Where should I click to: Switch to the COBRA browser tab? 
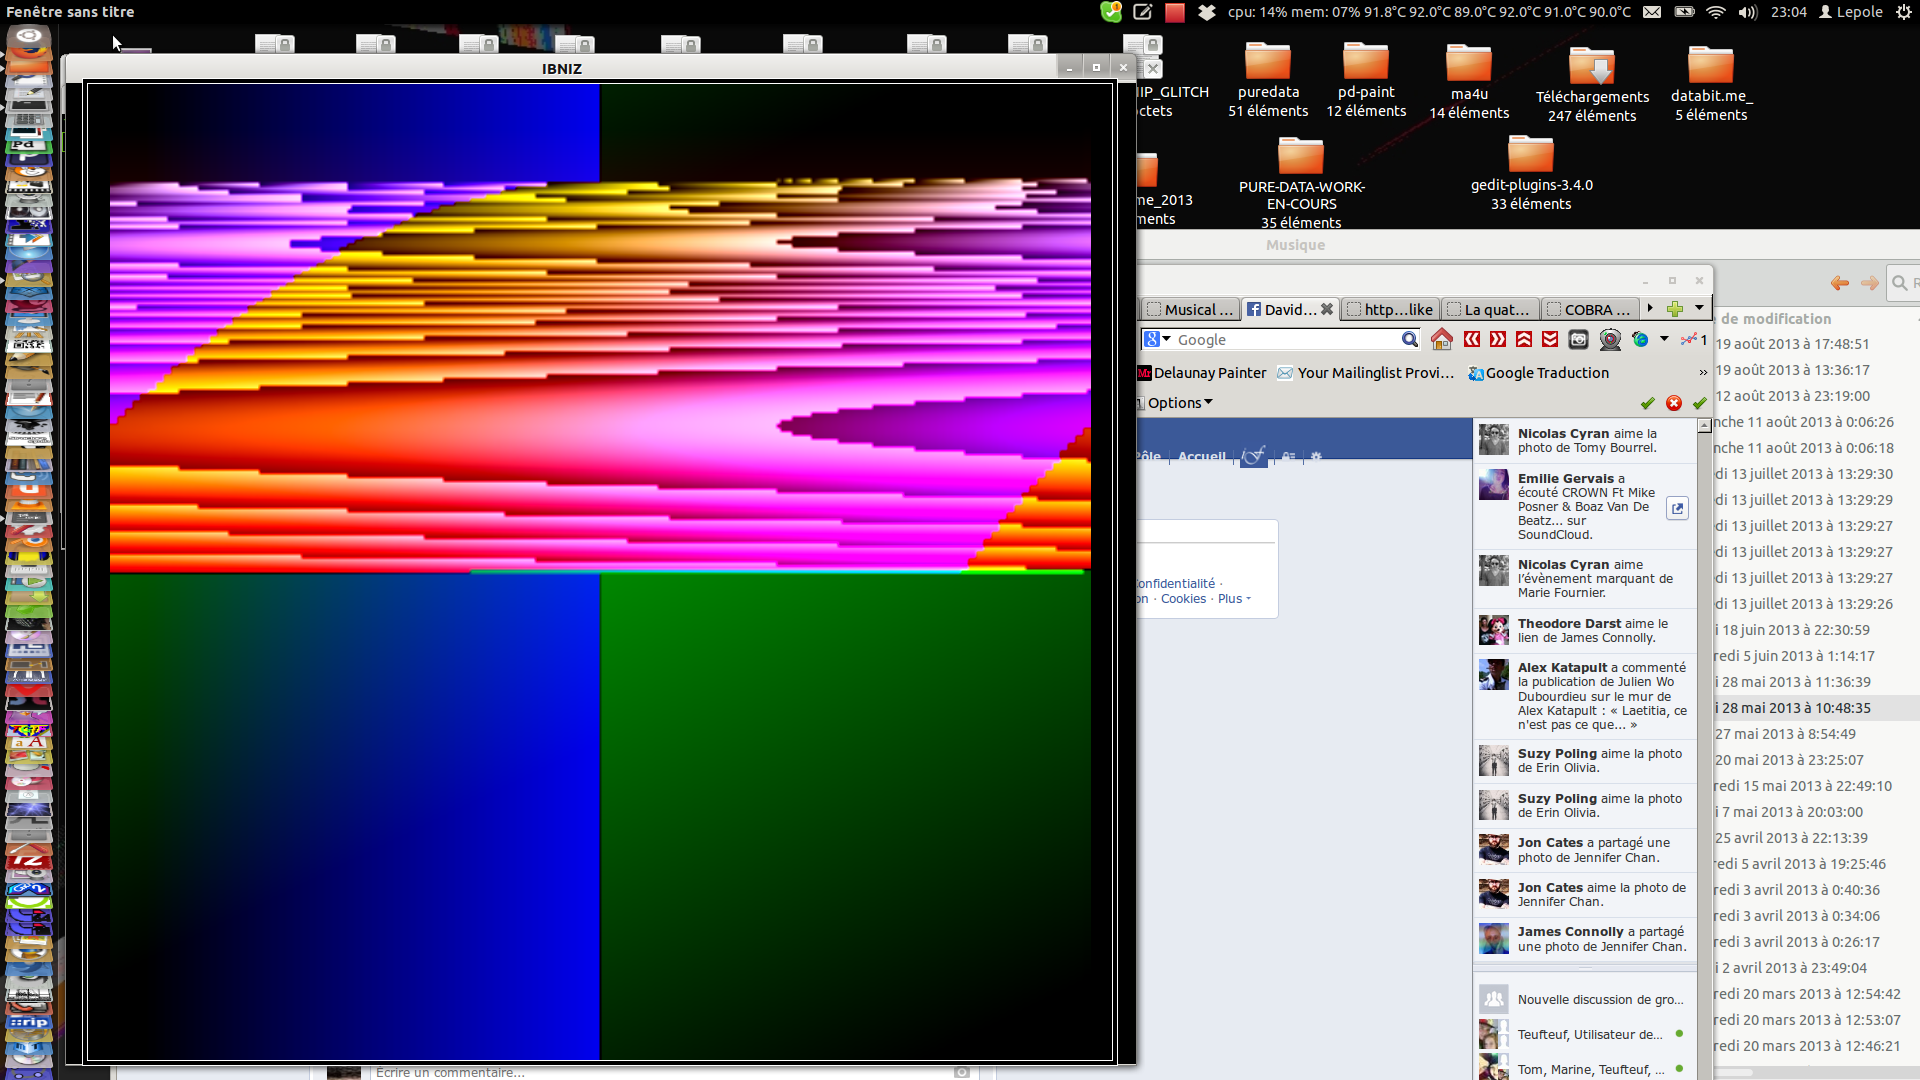[1590, 310]
